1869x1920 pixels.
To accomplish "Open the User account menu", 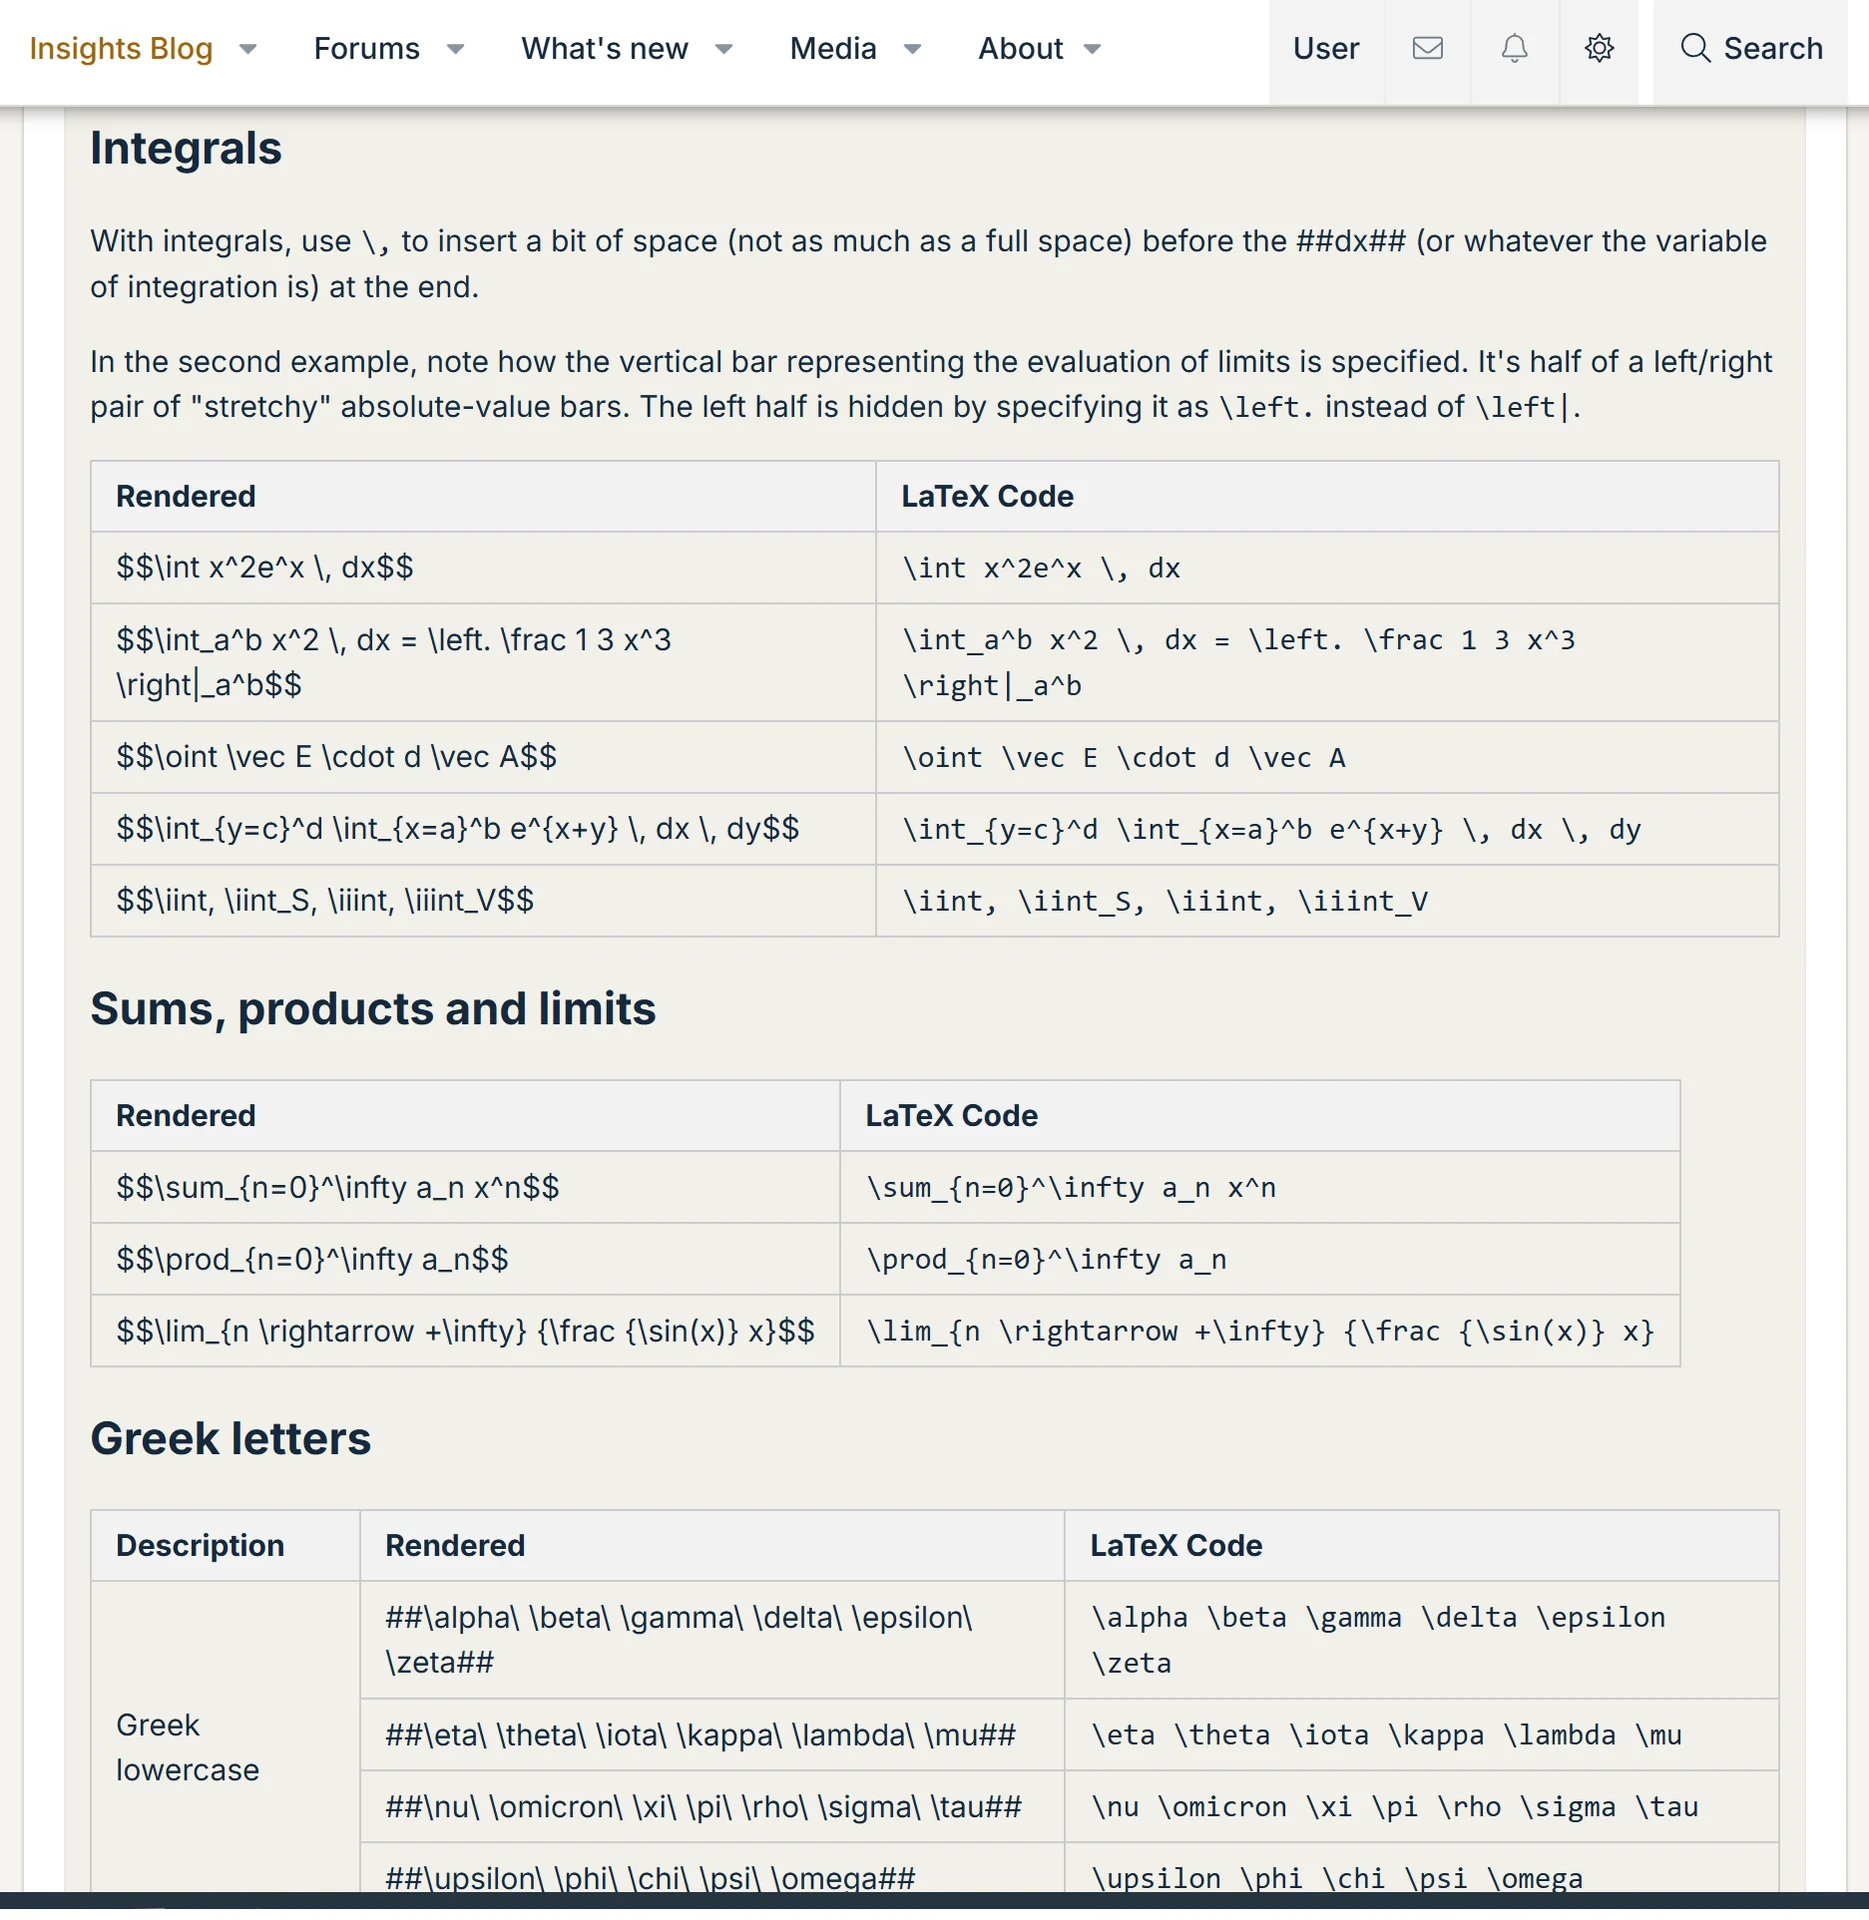I will pos(1325,48).
